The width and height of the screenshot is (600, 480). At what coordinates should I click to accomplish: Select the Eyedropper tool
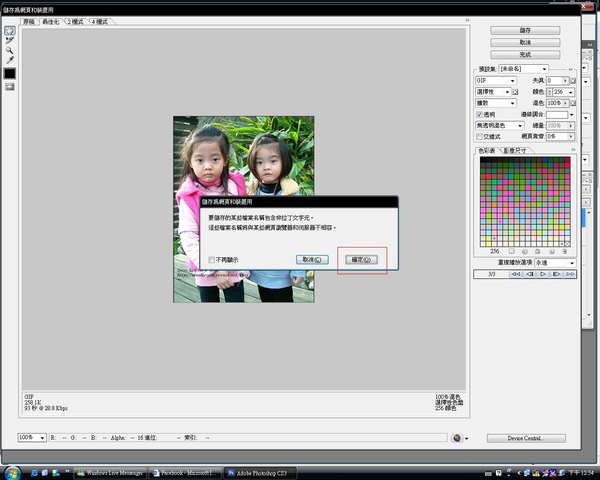[10, 60]
